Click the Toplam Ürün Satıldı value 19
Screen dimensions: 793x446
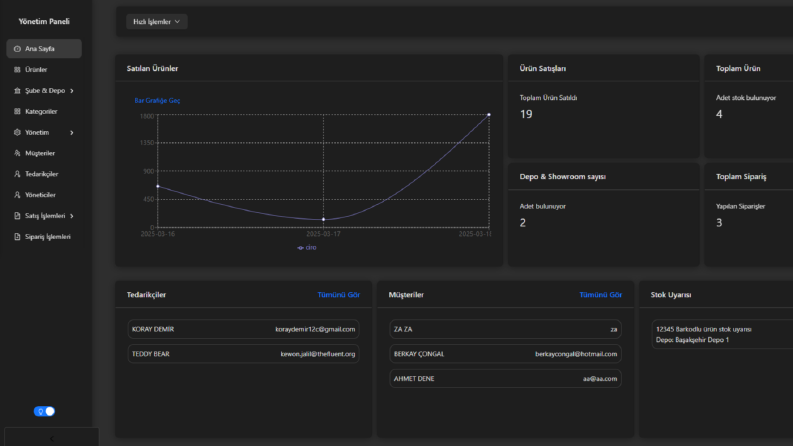click(x=526, y=114)
